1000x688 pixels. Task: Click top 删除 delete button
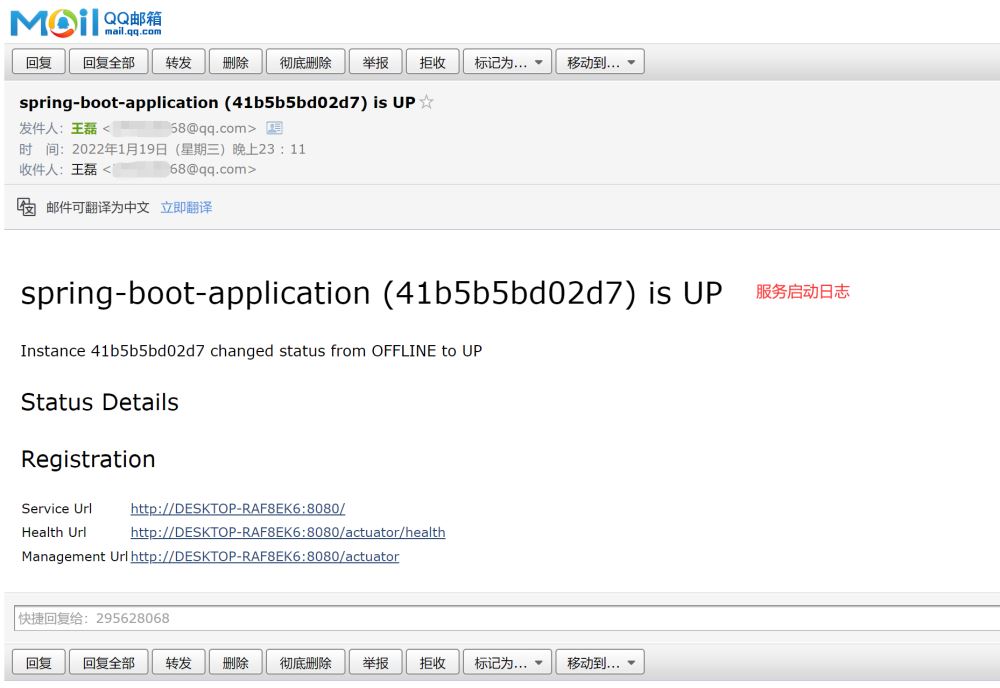(x=235, y=62)
